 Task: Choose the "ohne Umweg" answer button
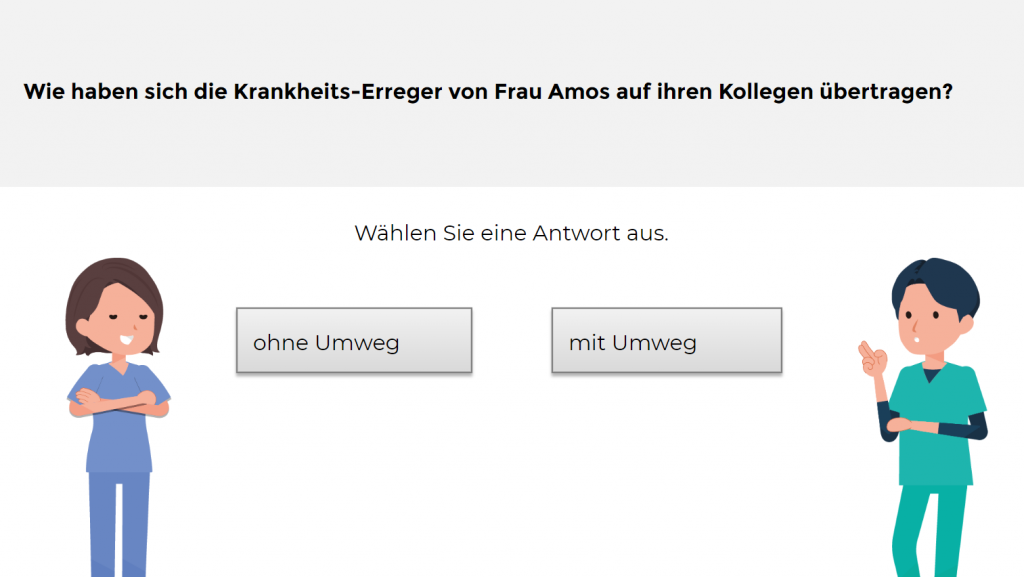353,341
